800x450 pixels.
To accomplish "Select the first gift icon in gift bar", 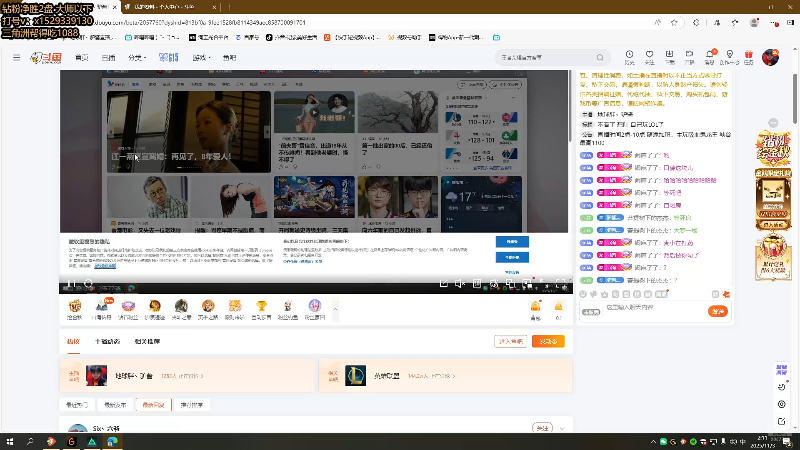I will coord(74,306).
